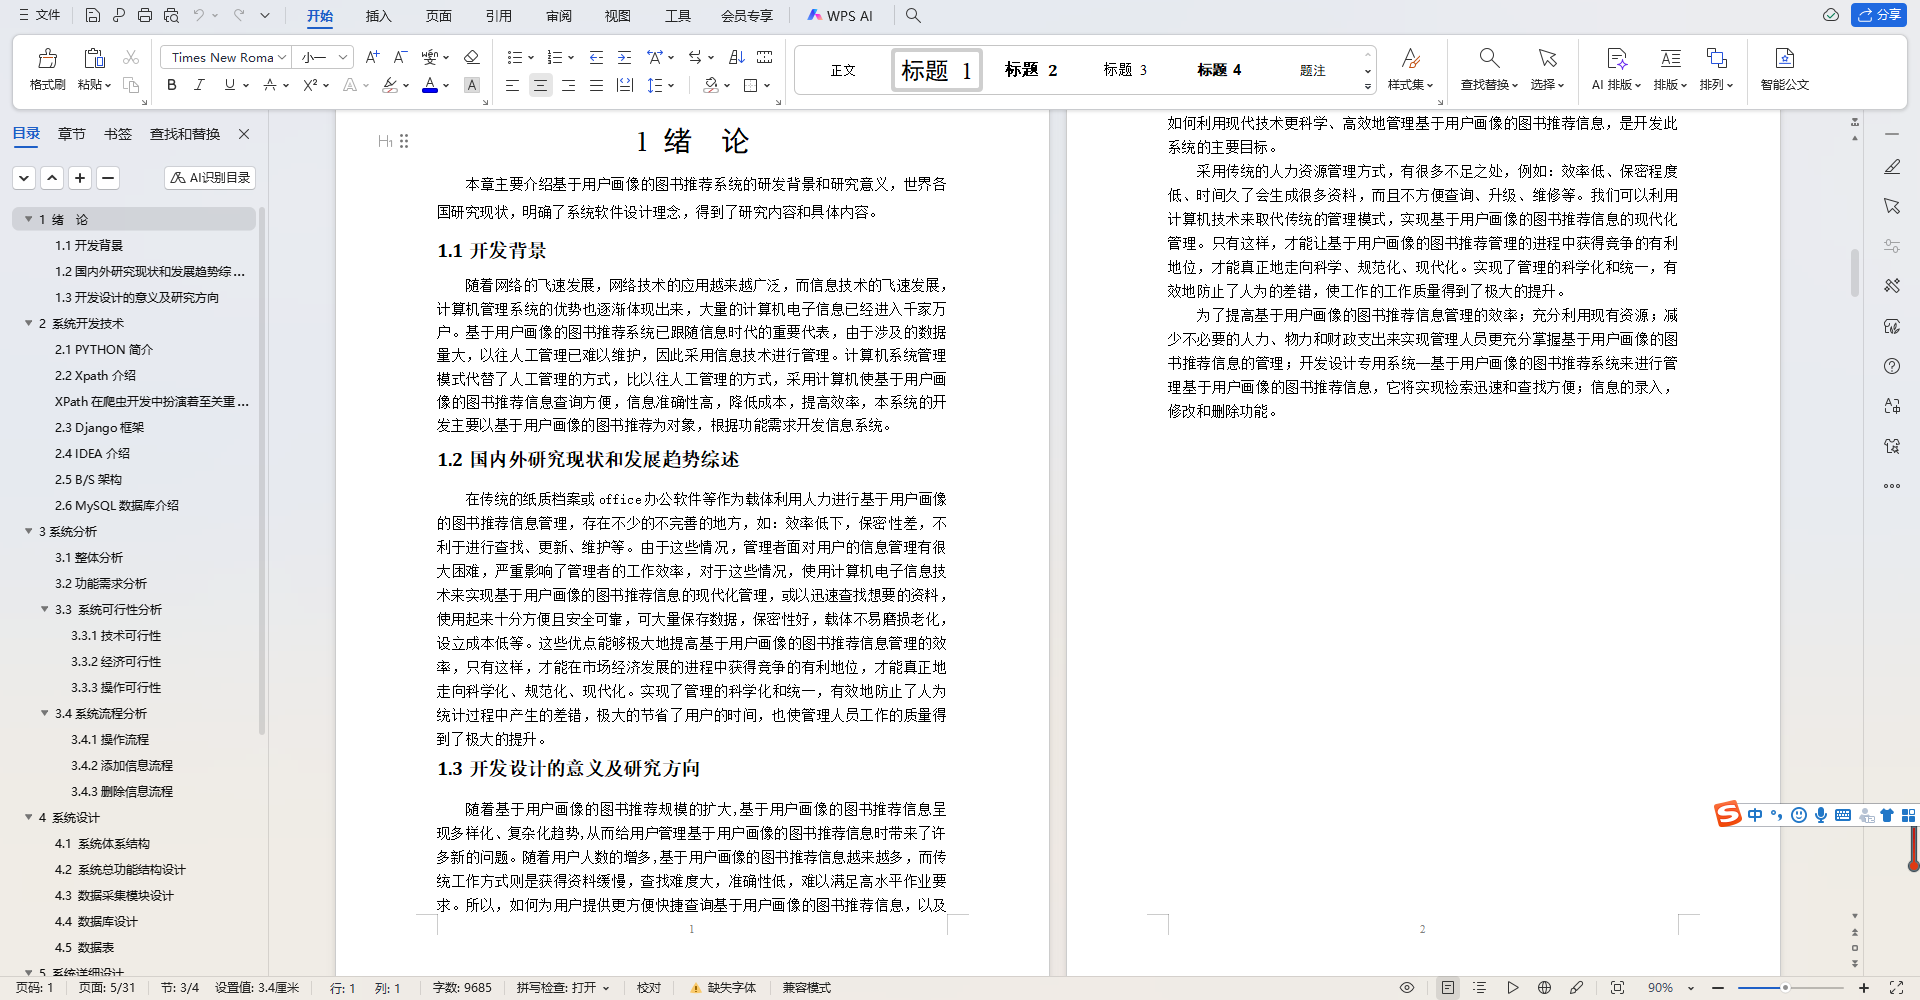Image resolution: width=1920 pixels, height=1000 pixels.
Task: Click the WPS AI button
Action: (x=840, y=15)
